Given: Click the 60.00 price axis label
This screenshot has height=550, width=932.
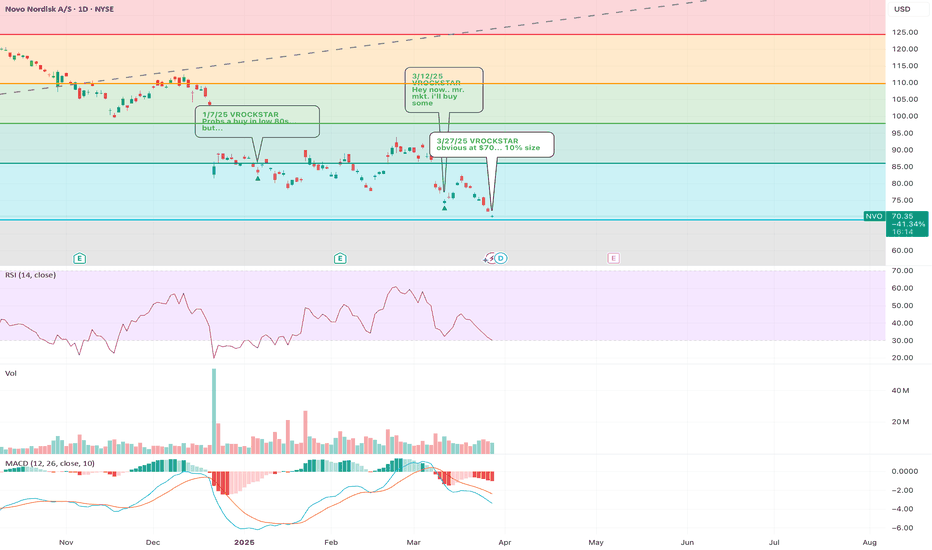Looking at the screenshot, I should pos(903,250).
